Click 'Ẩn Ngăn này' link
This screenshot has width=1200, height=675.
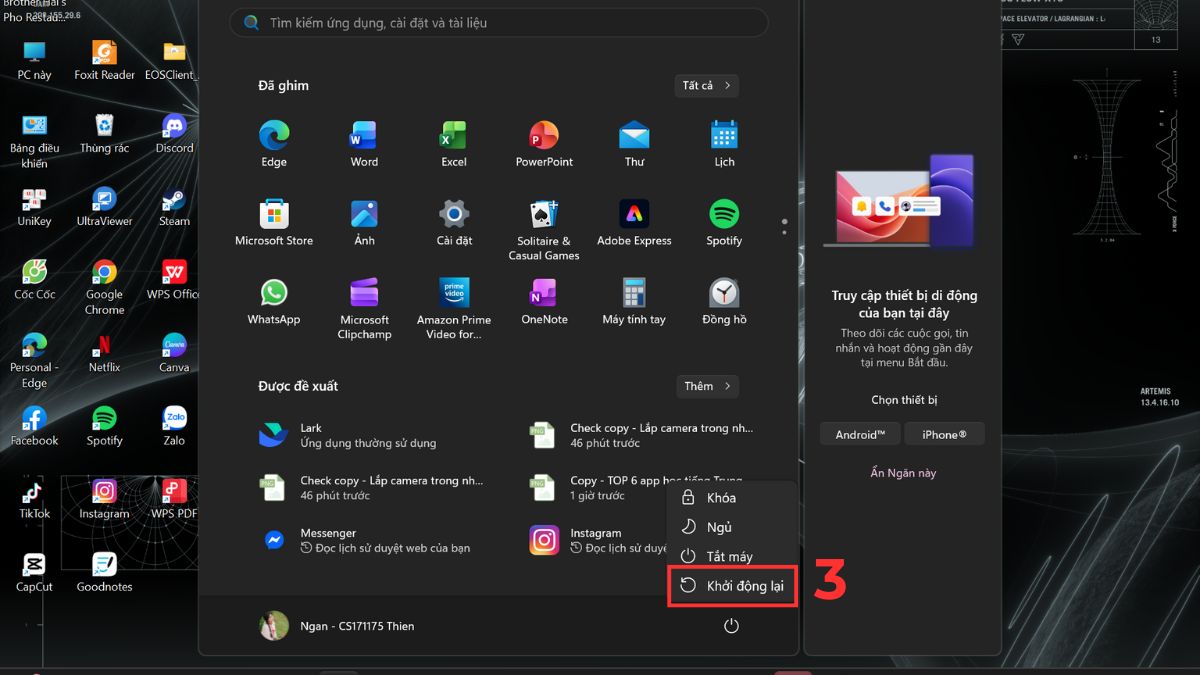tap(902, 472)
